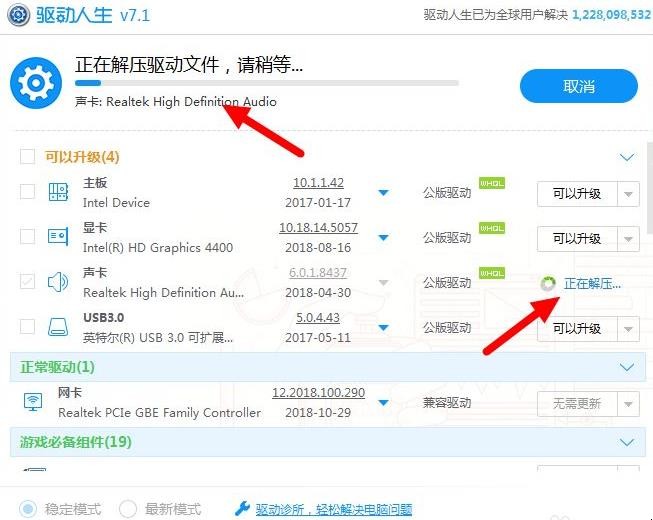Click the USB3.0 drive icon

[58, 327]
